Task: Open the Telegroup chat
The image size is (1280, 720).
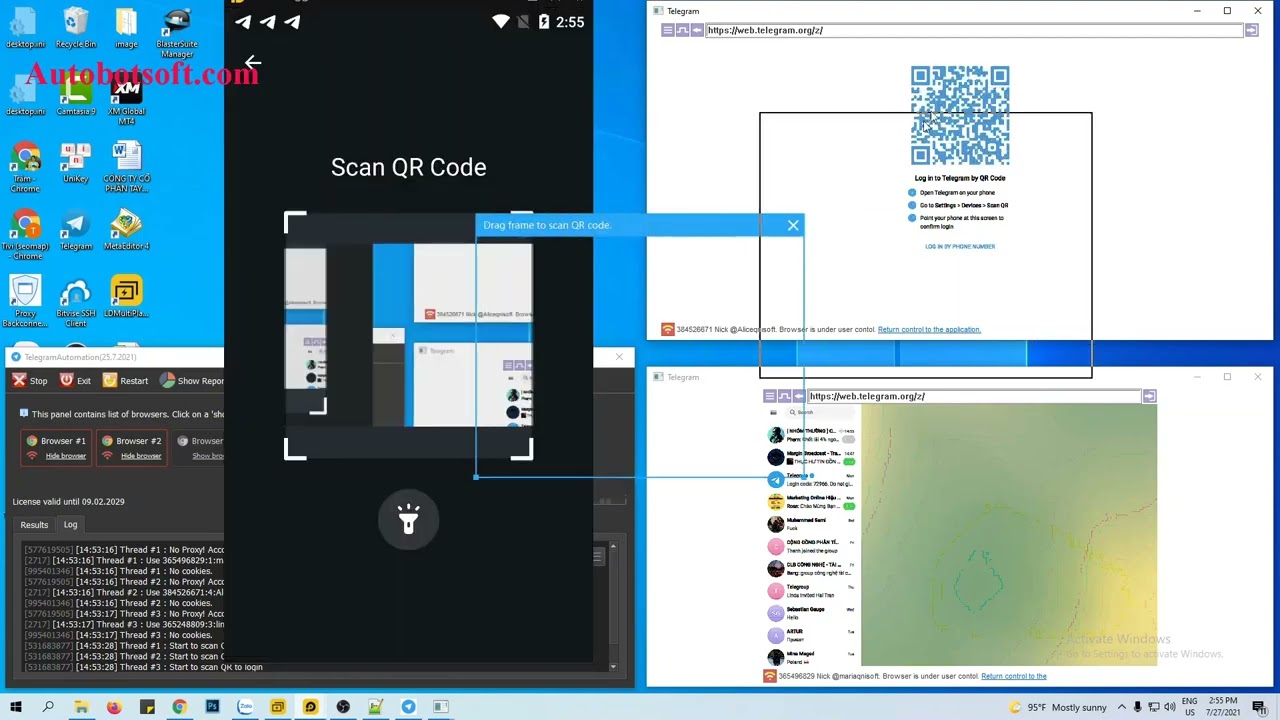Action: (x=811, y=591)
